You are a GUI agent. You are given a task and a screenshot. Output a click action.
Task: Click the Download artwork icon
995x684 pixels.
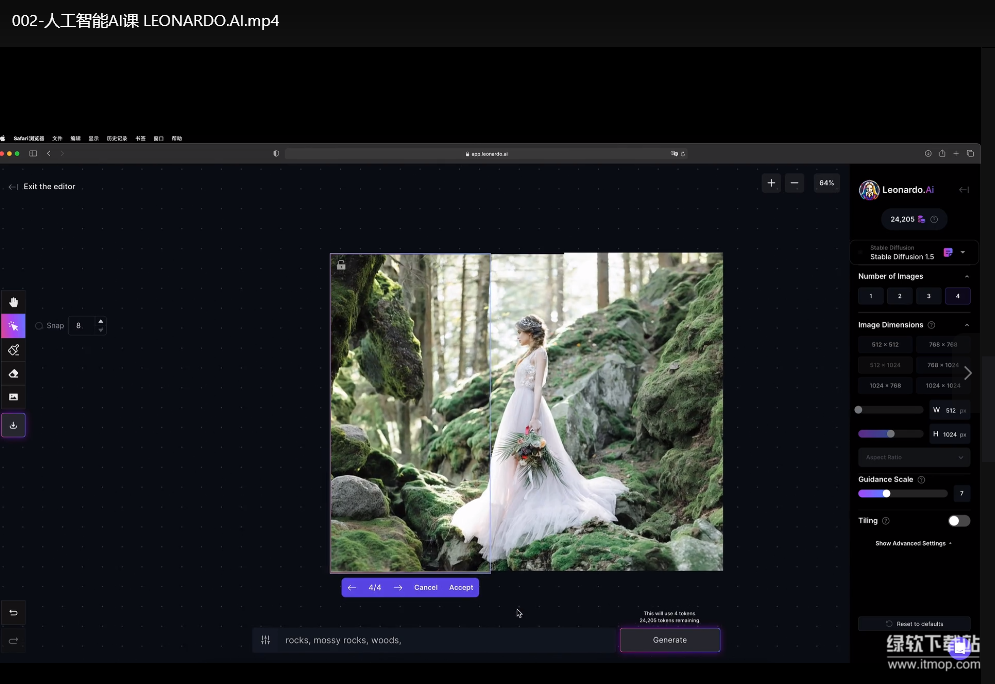pos(13,425)
